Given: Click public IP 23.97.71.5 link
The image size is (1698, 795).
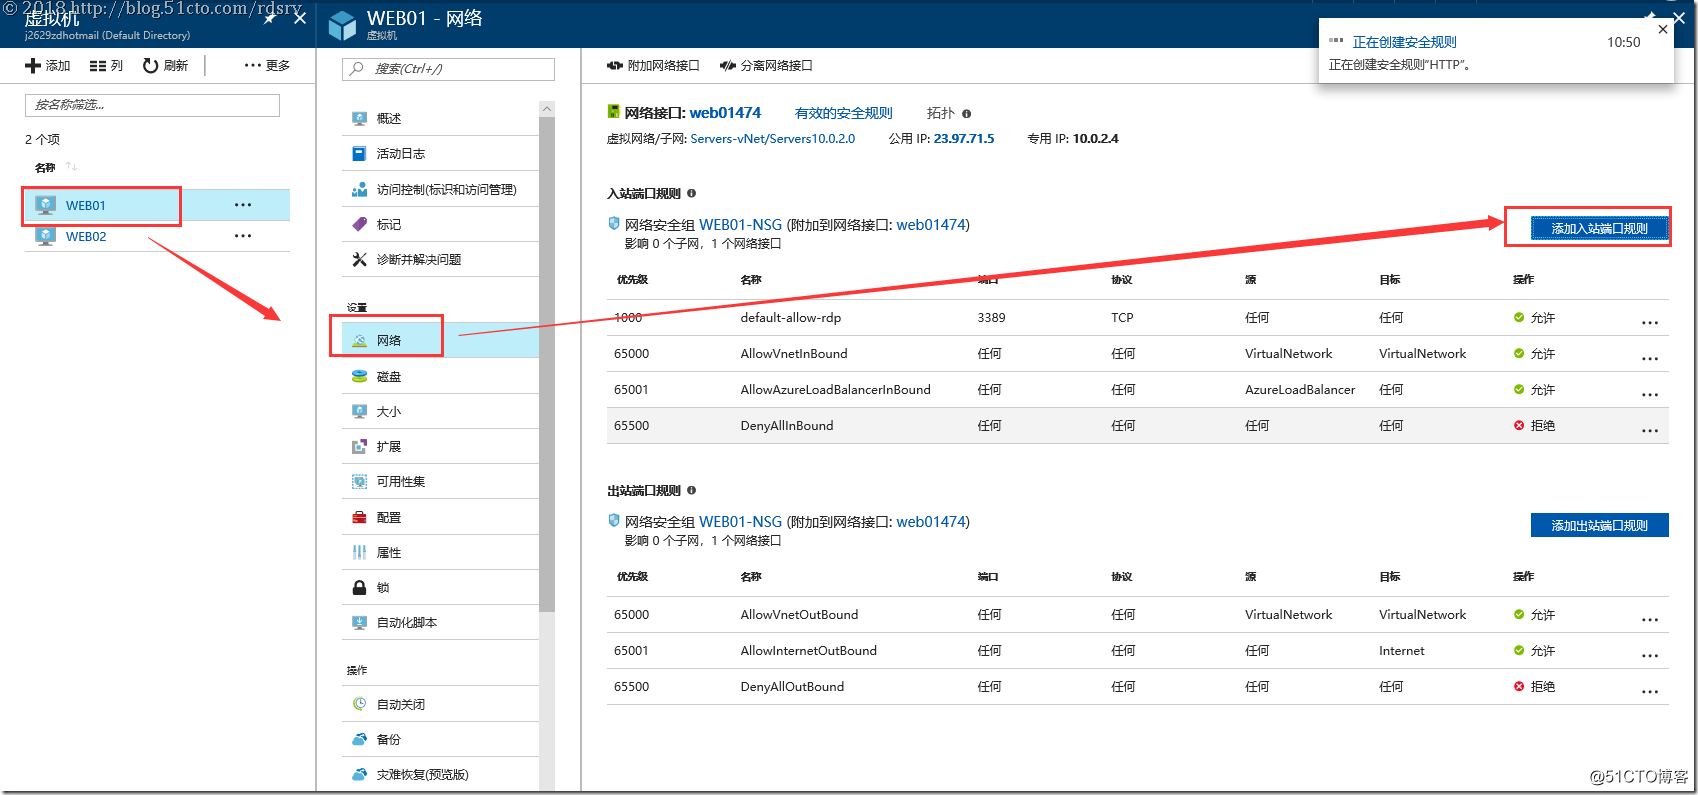Looking at the screenshot, I should 964,139.
